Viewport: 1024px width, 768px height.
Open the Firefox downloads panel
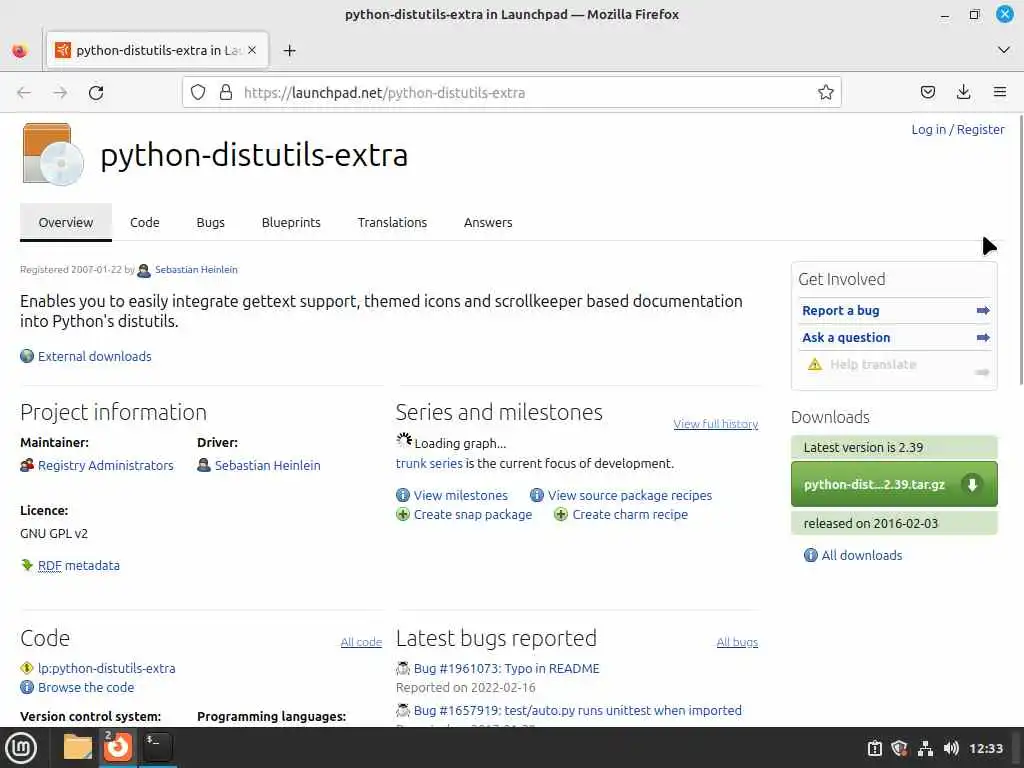coord(963,92)
